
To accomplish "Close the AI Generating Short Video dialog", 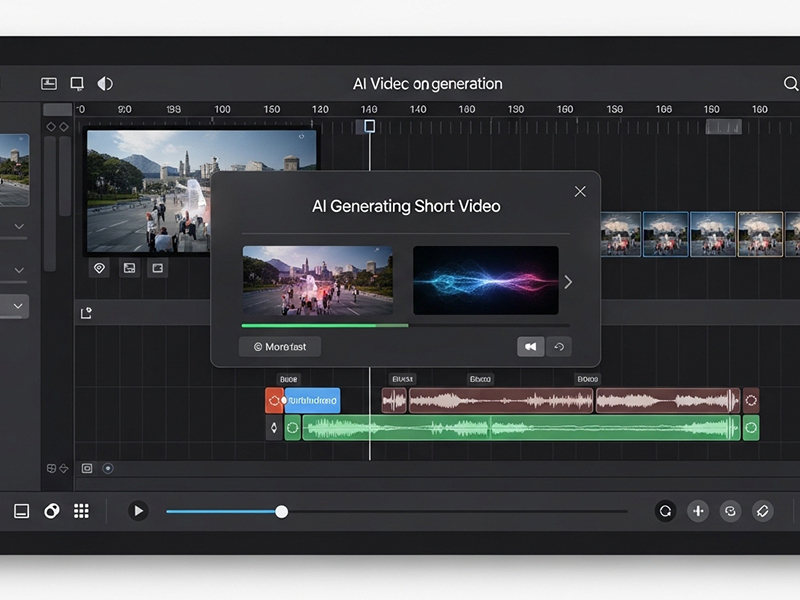I will (580, 191).
